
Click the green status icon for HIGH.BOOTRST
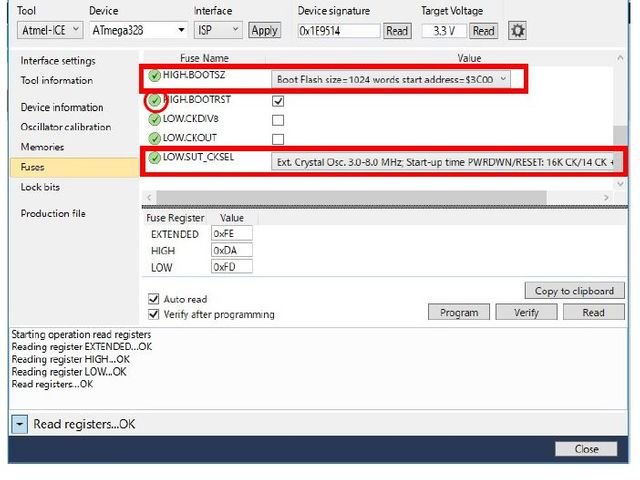pyautogui.click(x=154, y=100)
